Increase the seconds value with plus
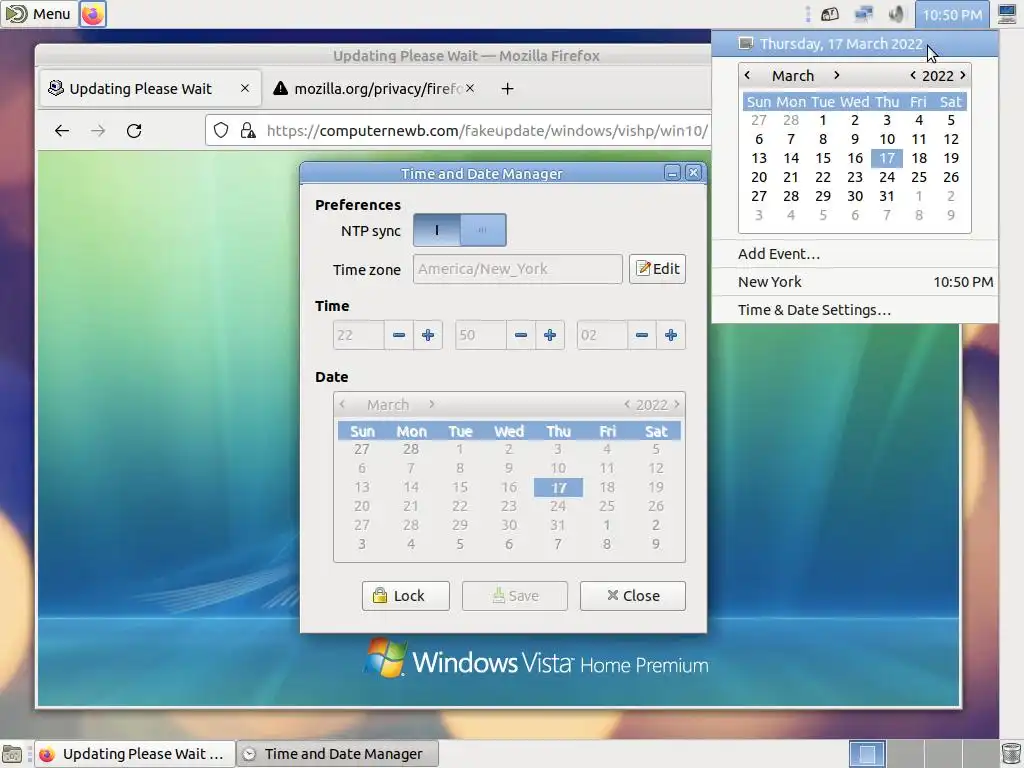The image size is (1024, 768). coord(671,335)
